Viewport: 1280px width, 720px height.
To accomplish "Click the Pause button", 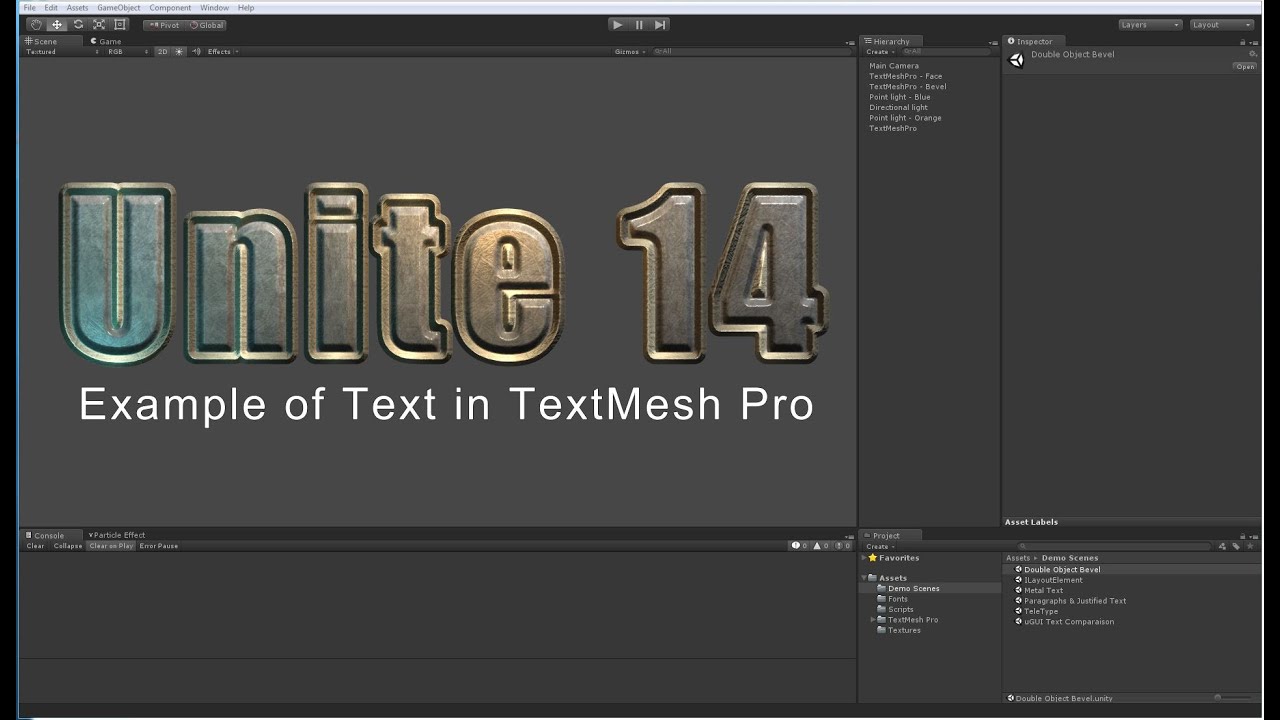I will tap(639, 24).
